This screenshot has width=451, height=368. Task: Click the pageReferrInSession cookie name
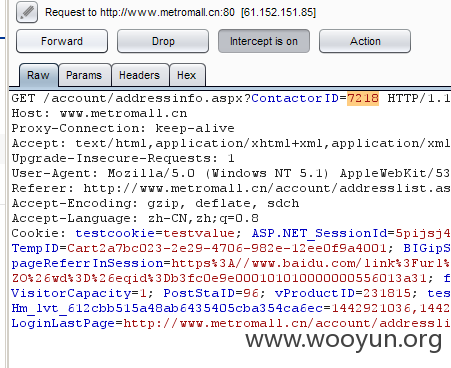click(87, 263)
